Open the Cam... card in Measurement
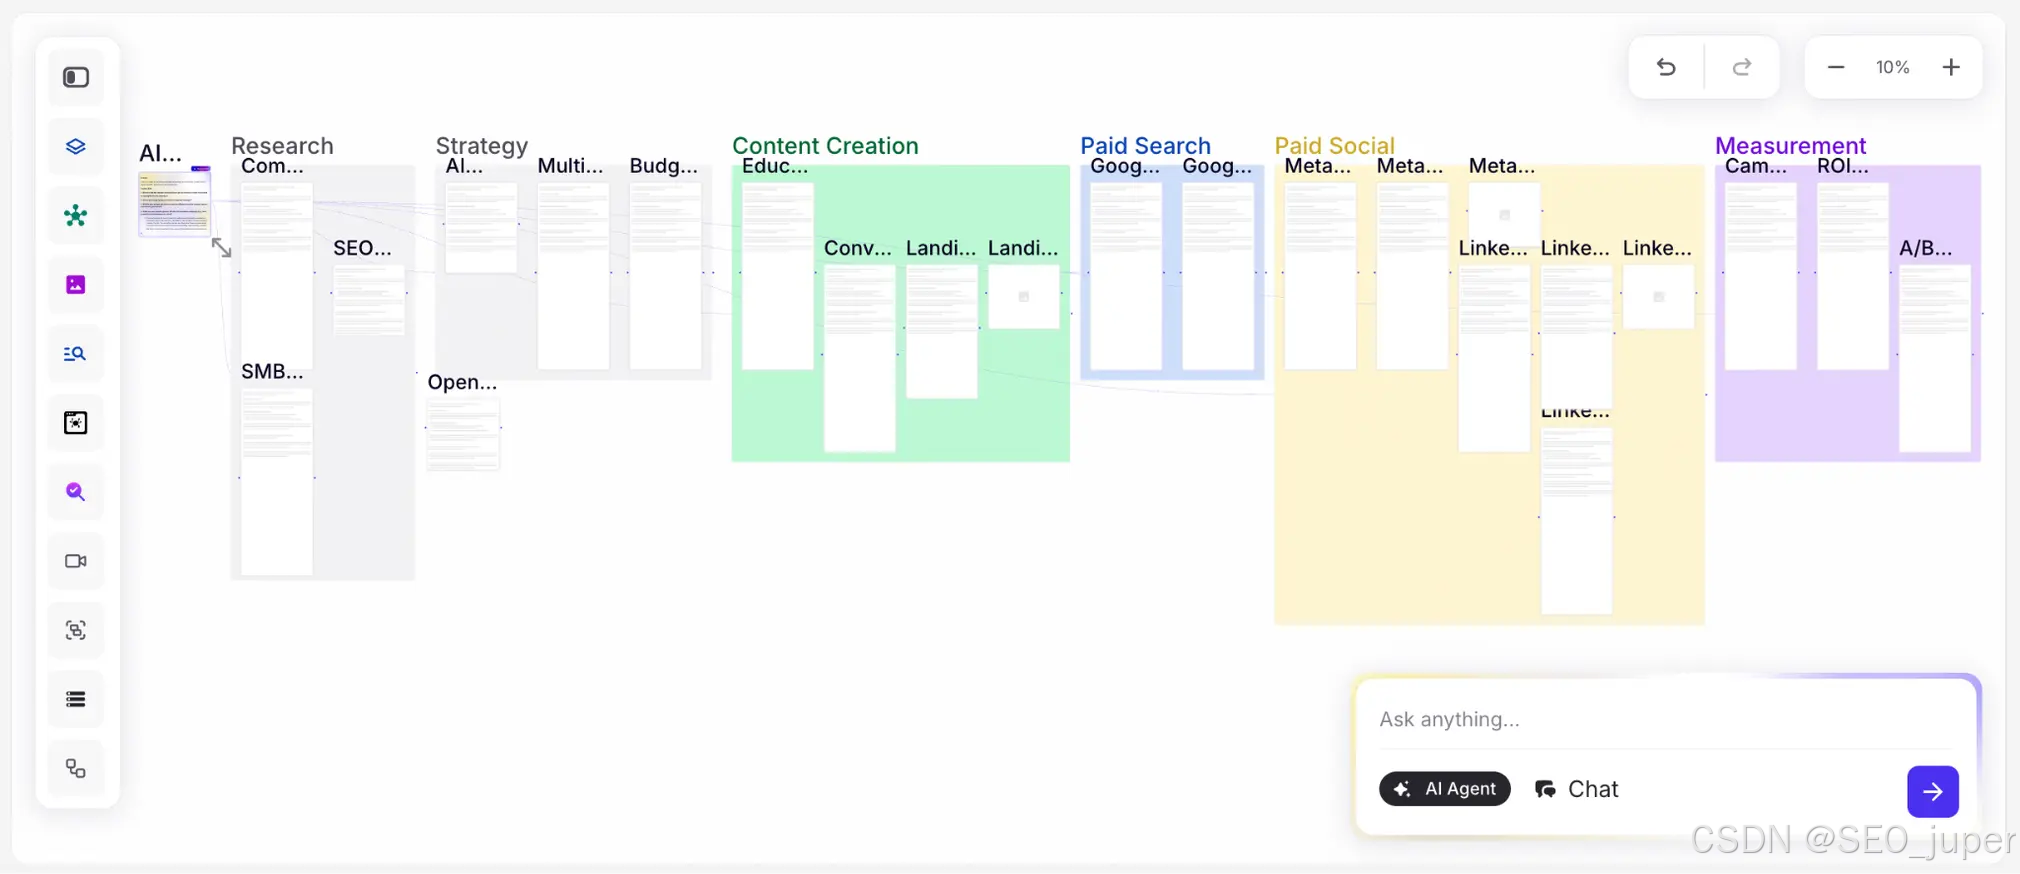The image size is (2020, 874). 1761,275
